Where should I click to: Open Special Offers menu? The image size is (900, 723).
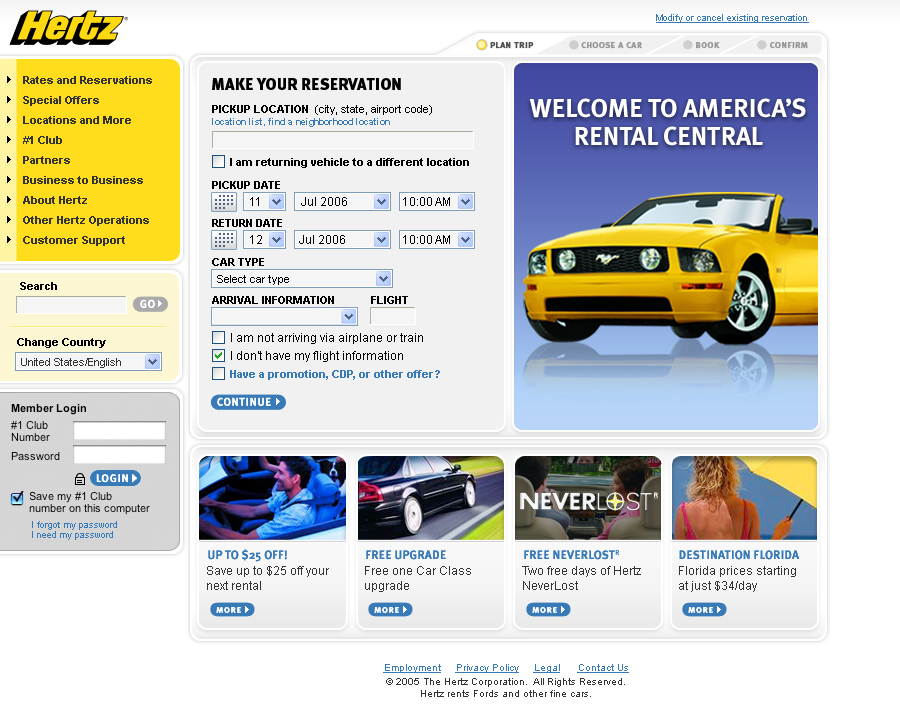click(x=61, y=100)
